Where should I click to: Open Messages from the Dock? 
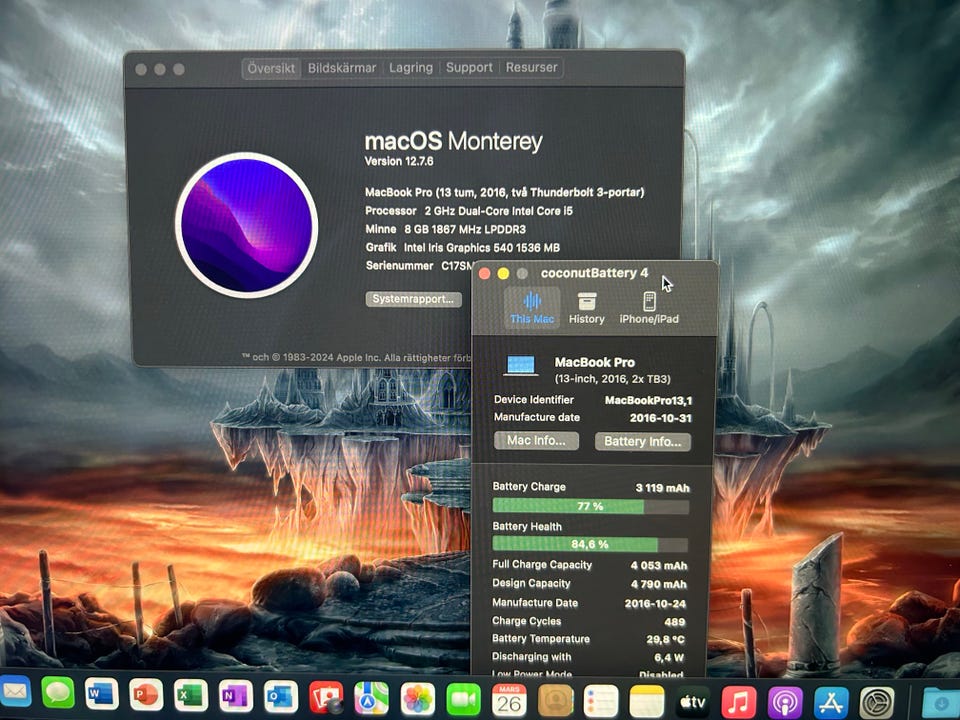pos(58,694)
